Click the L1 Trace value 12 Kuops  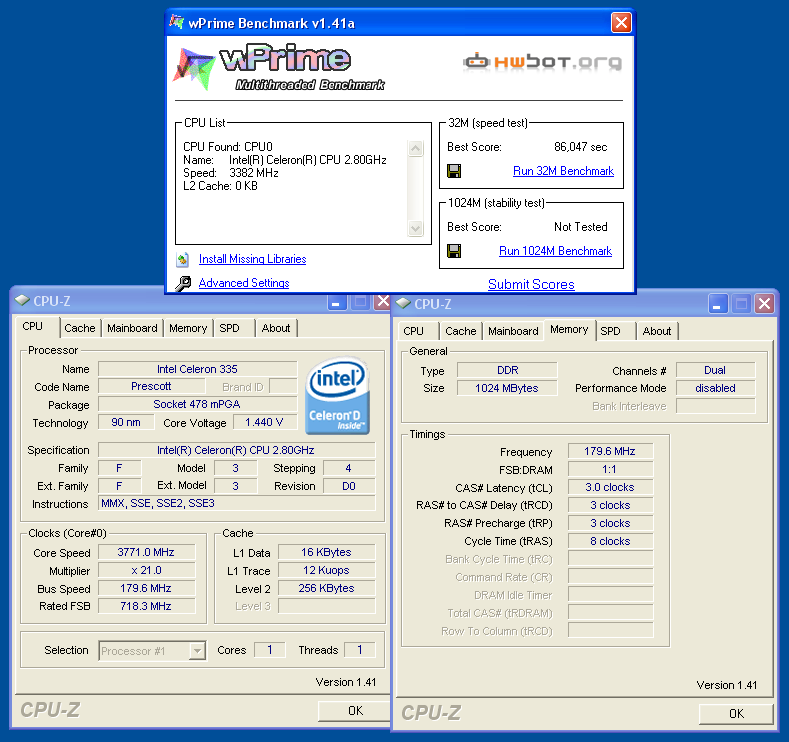[327, 570]
